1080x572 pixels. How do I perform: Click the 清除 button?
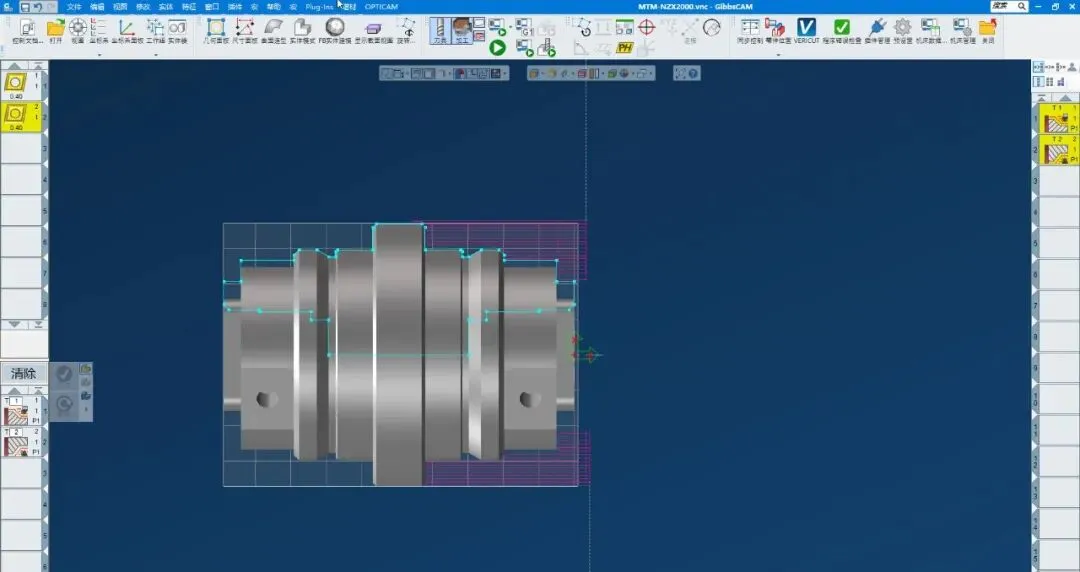tap(23, 374)
